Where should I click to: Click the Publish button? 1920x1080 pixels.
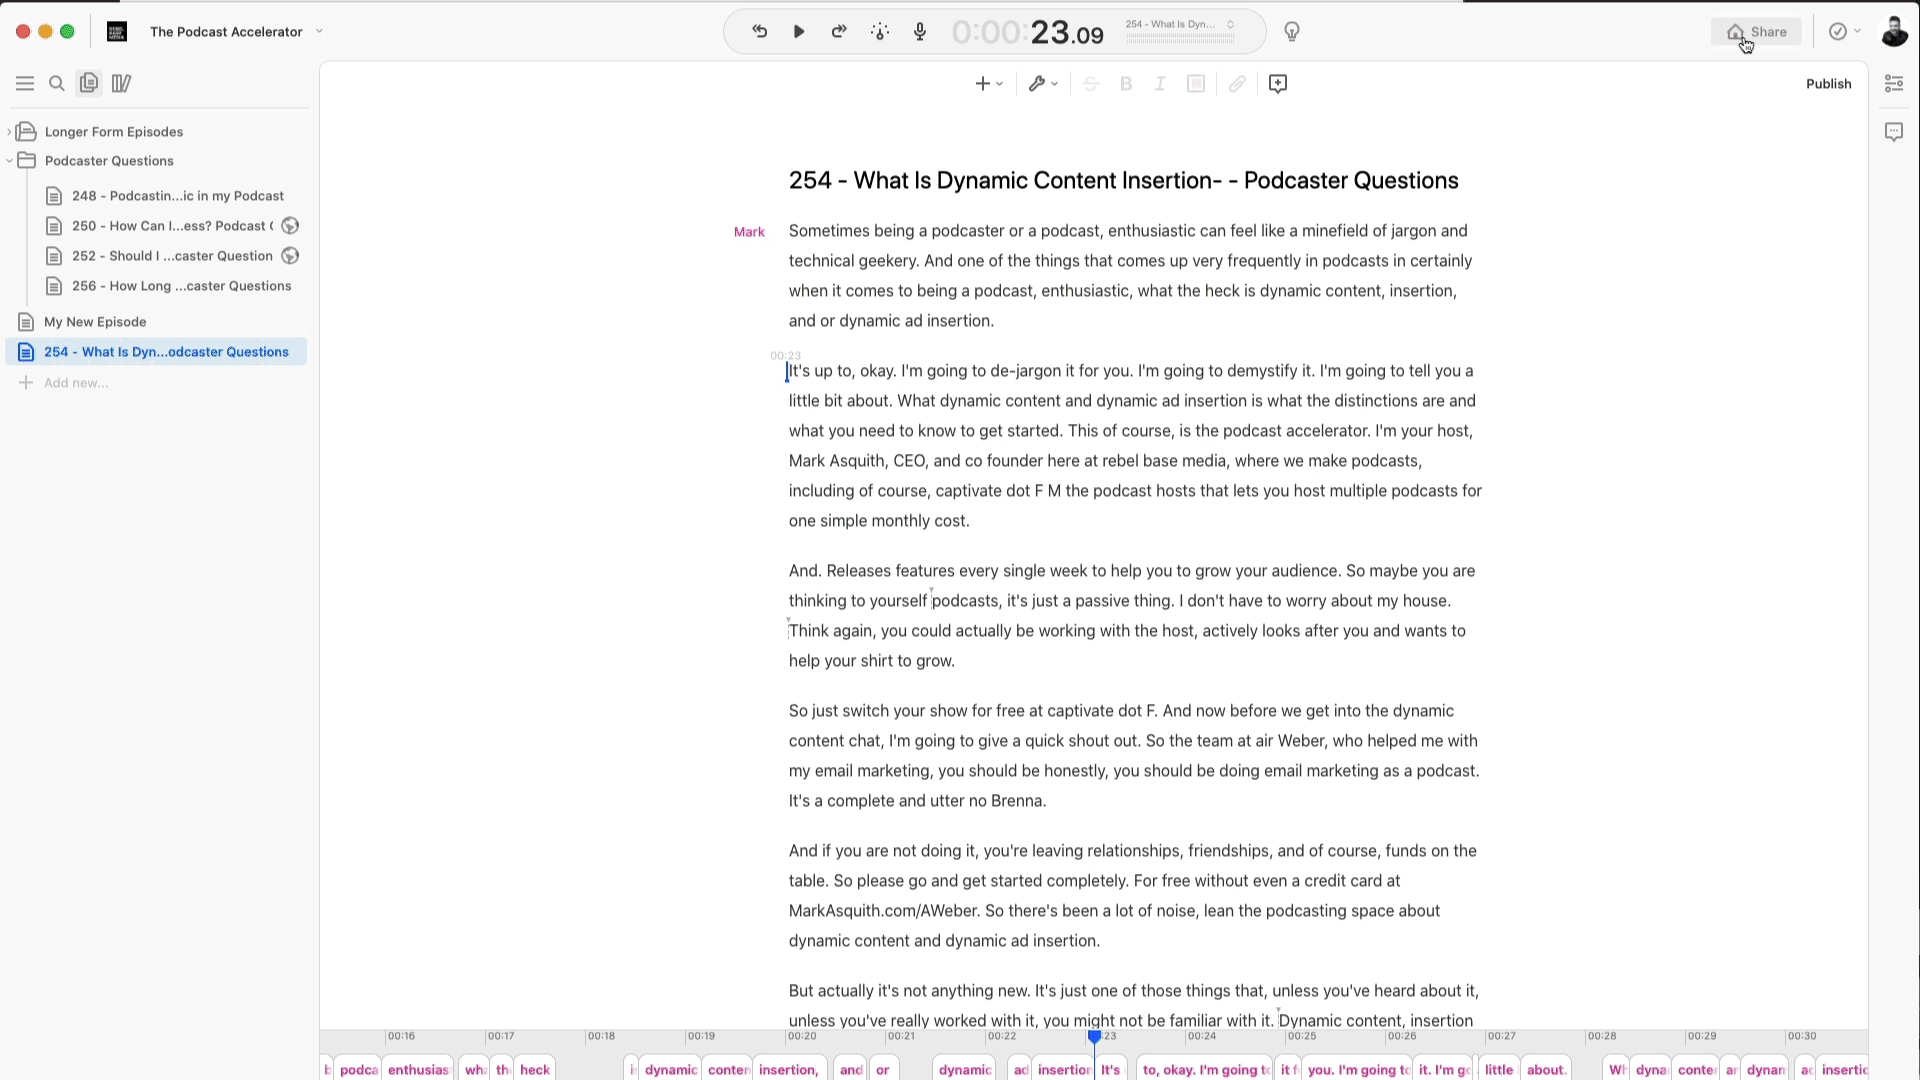click(x=1829, y=83)
